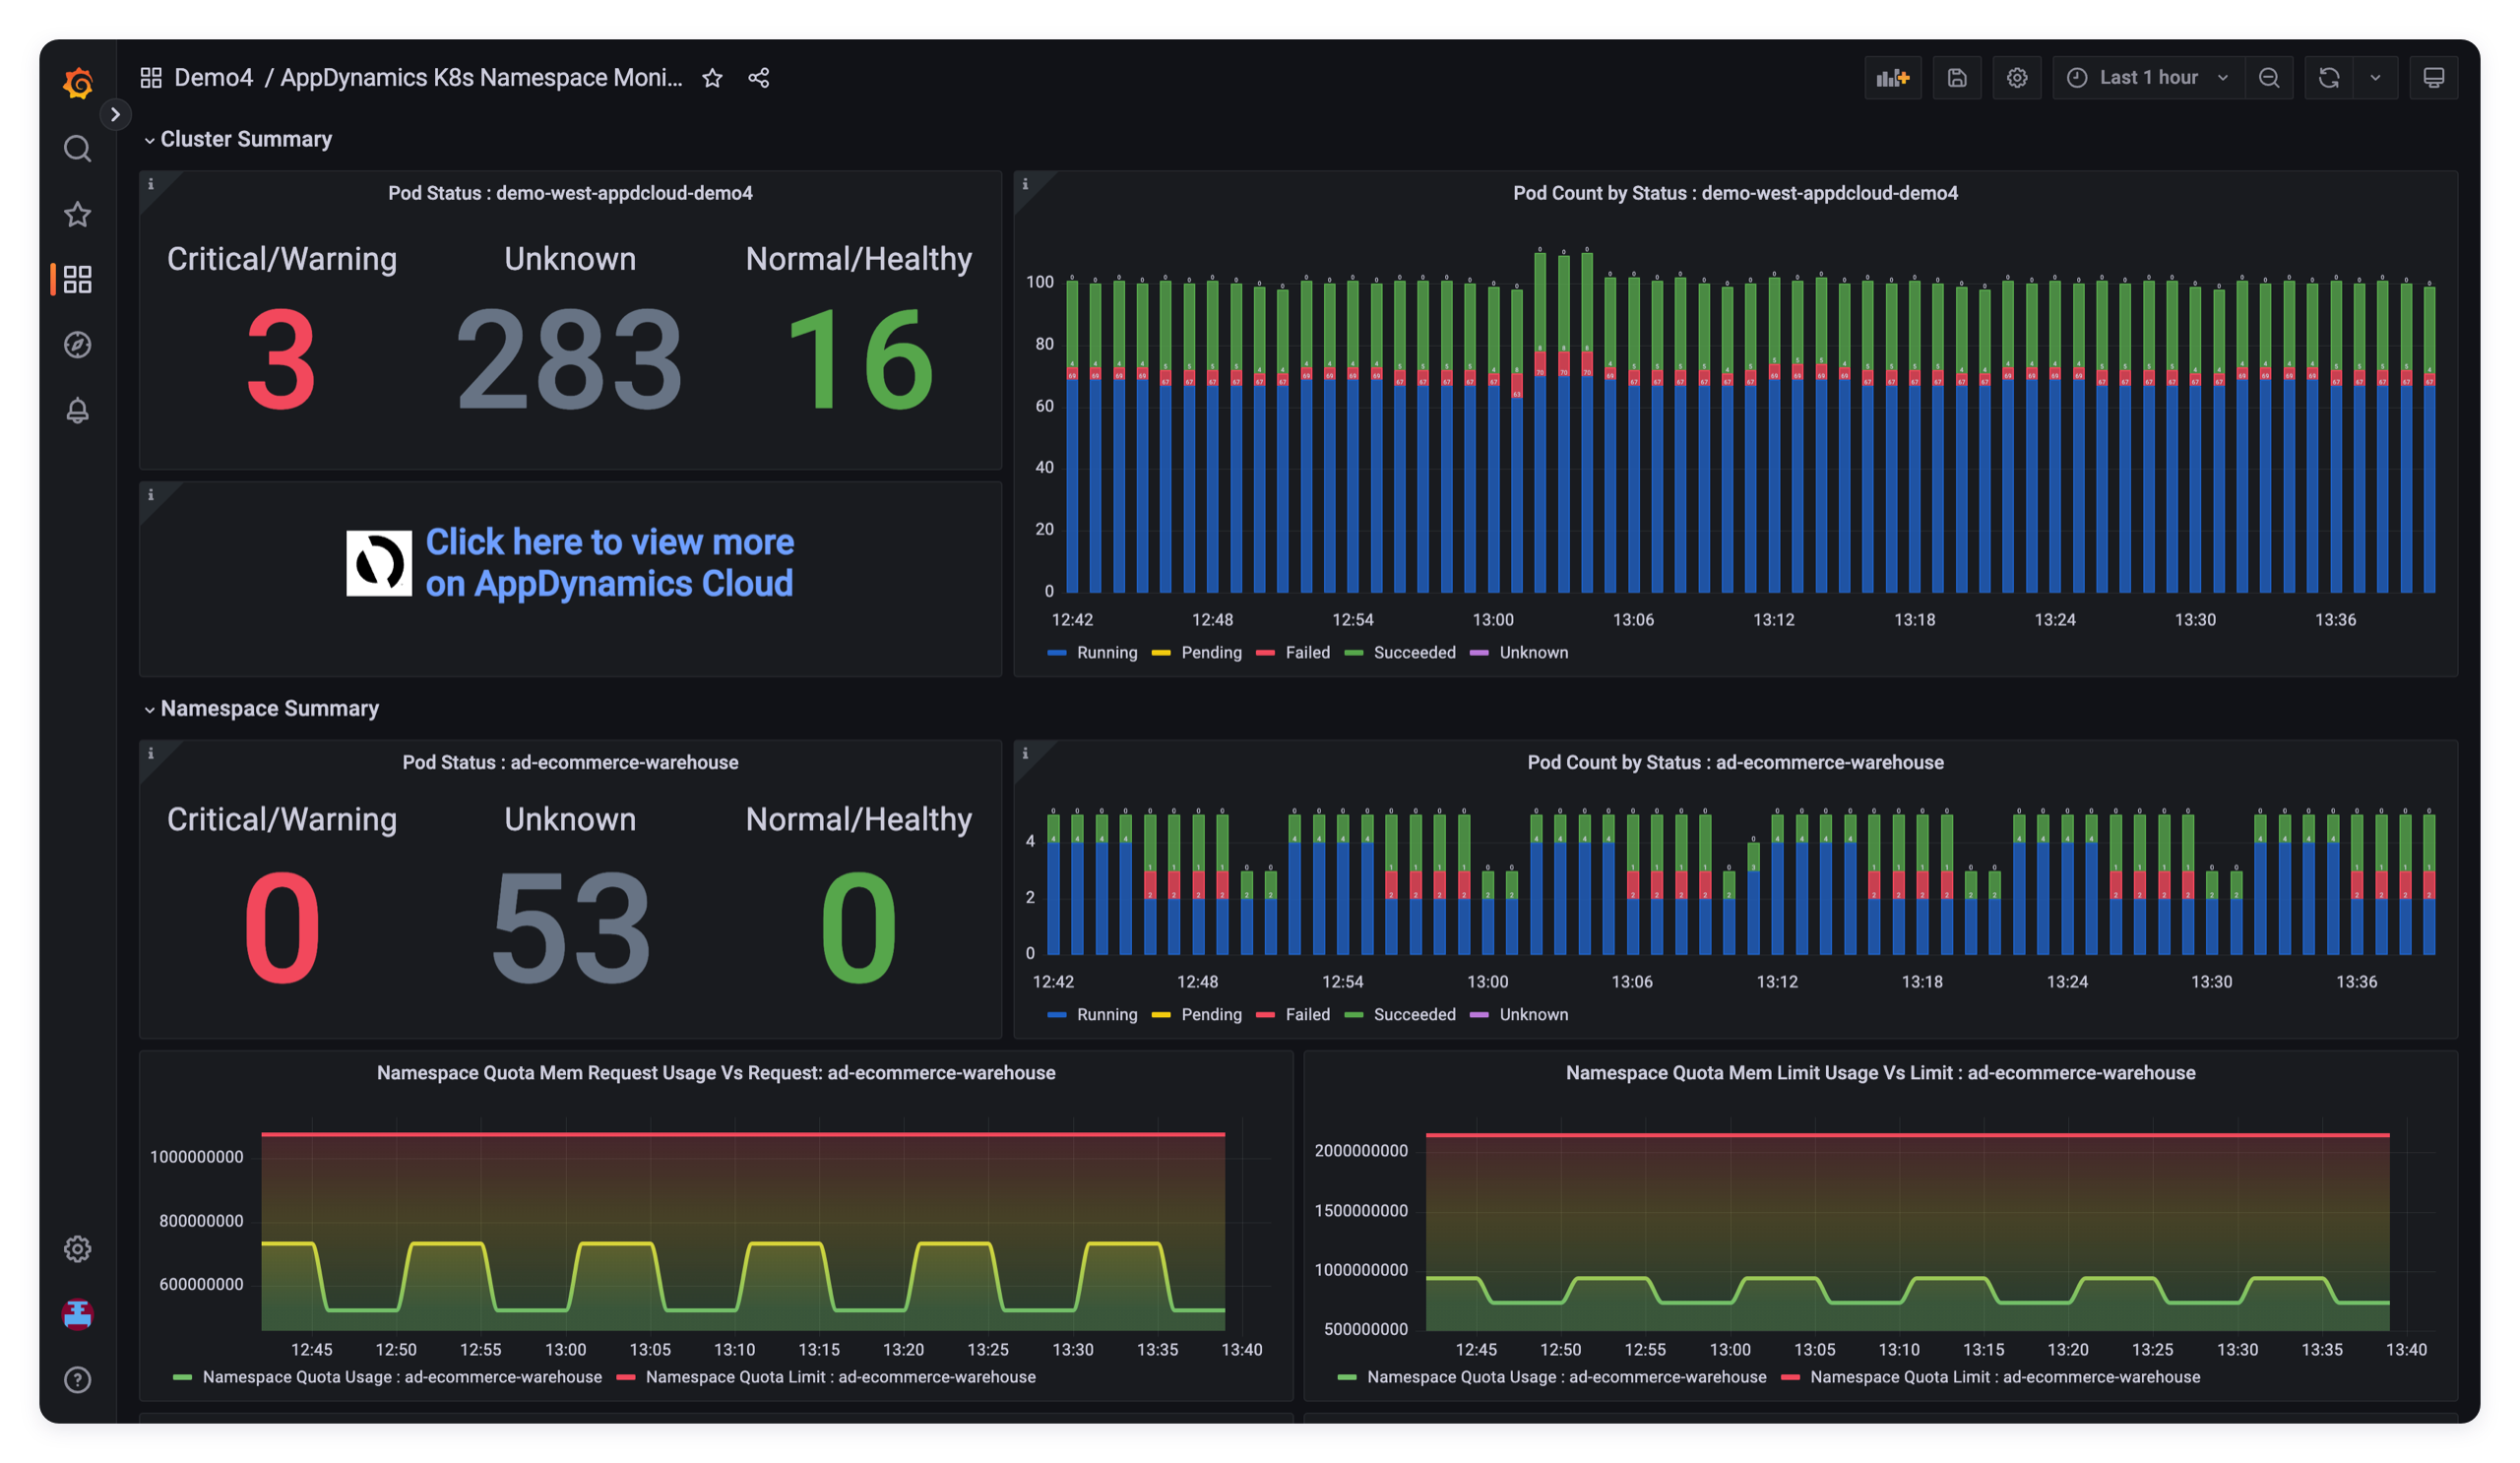Open Configuration gear in sidebar

[x=77, y=1249]
